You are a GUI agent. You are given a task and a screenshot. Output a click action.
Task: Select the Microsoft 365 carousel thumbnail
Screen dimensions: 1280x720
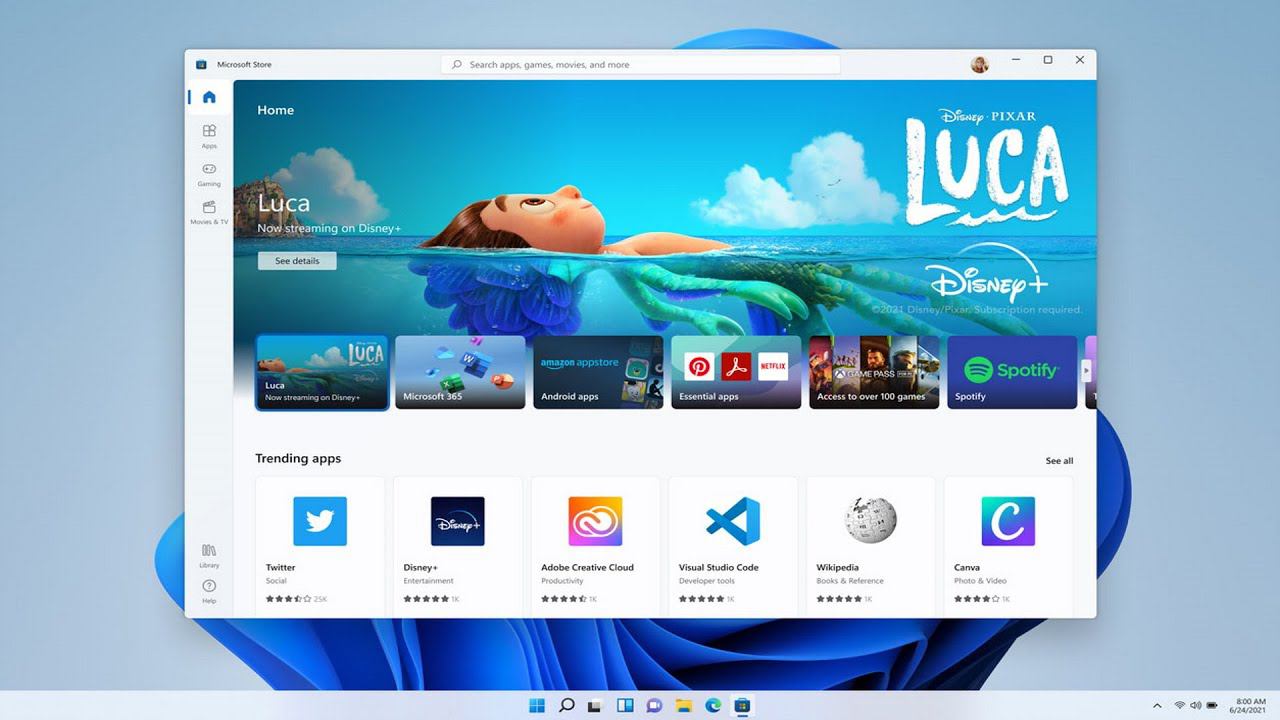coord(460,372)
